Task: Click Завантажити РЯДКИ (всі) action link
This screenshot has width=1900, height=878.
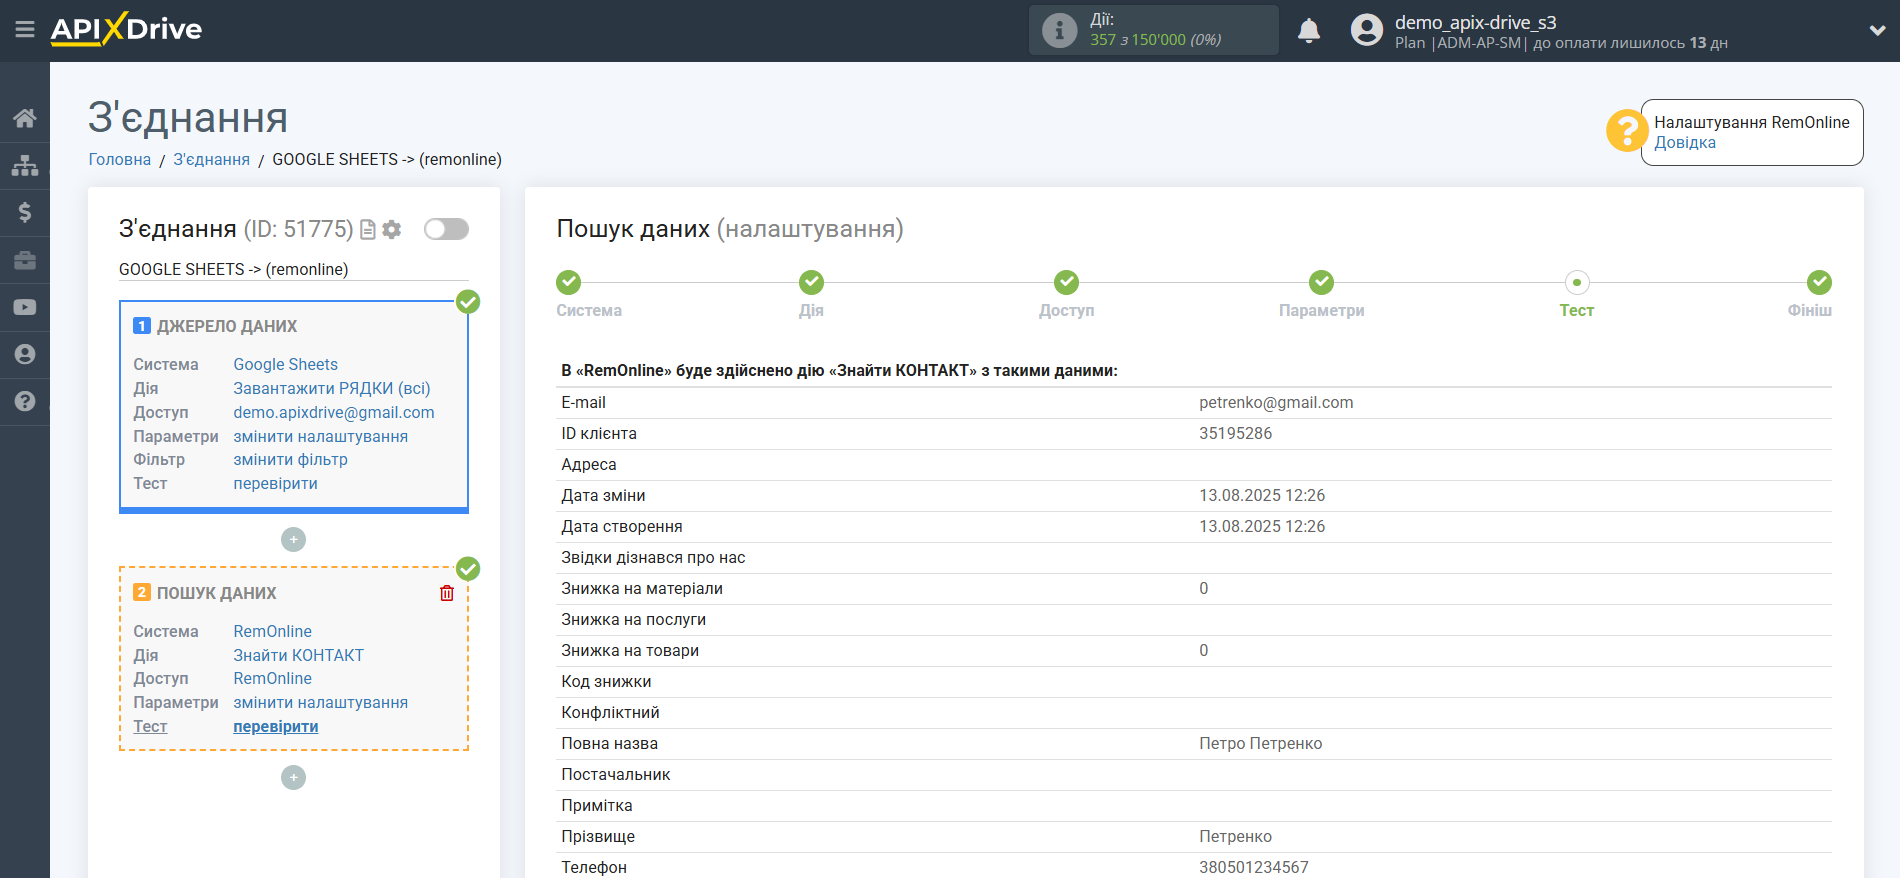Action: pyautogui.click(x=332, y=388)
